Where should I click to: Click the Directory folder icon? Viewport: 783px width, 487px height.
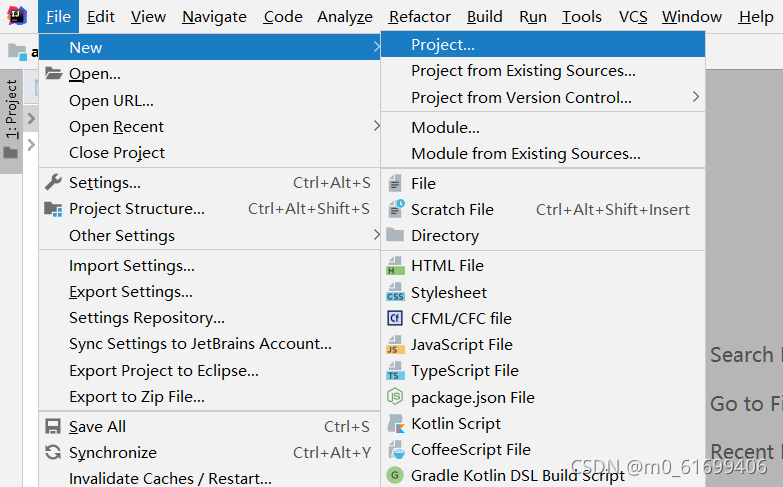pos(395,235)
